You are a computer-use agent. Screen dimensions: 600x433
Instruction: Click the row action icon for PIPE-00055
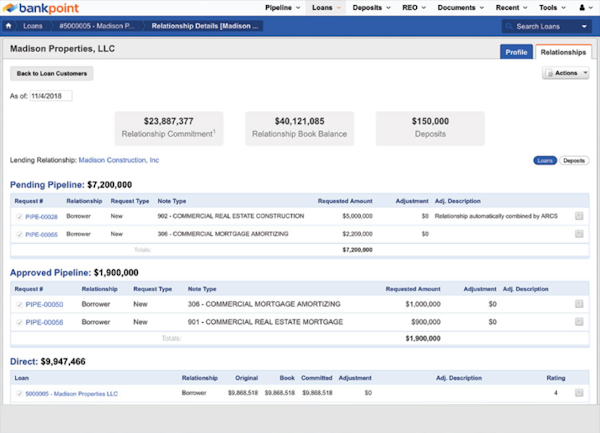[580, 234]
